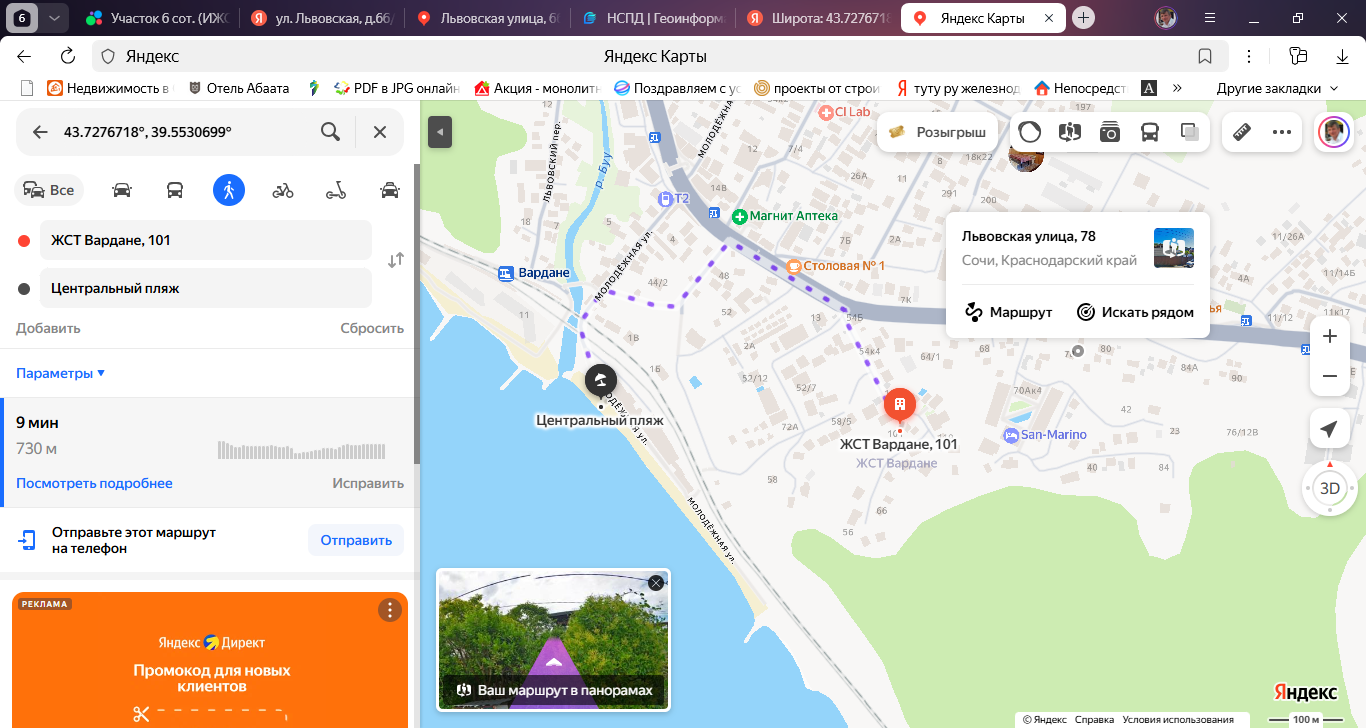Open the Yandex Maps profile avatar
Viewport: 1366px width, 728px height.
[x=1333, y=132]
